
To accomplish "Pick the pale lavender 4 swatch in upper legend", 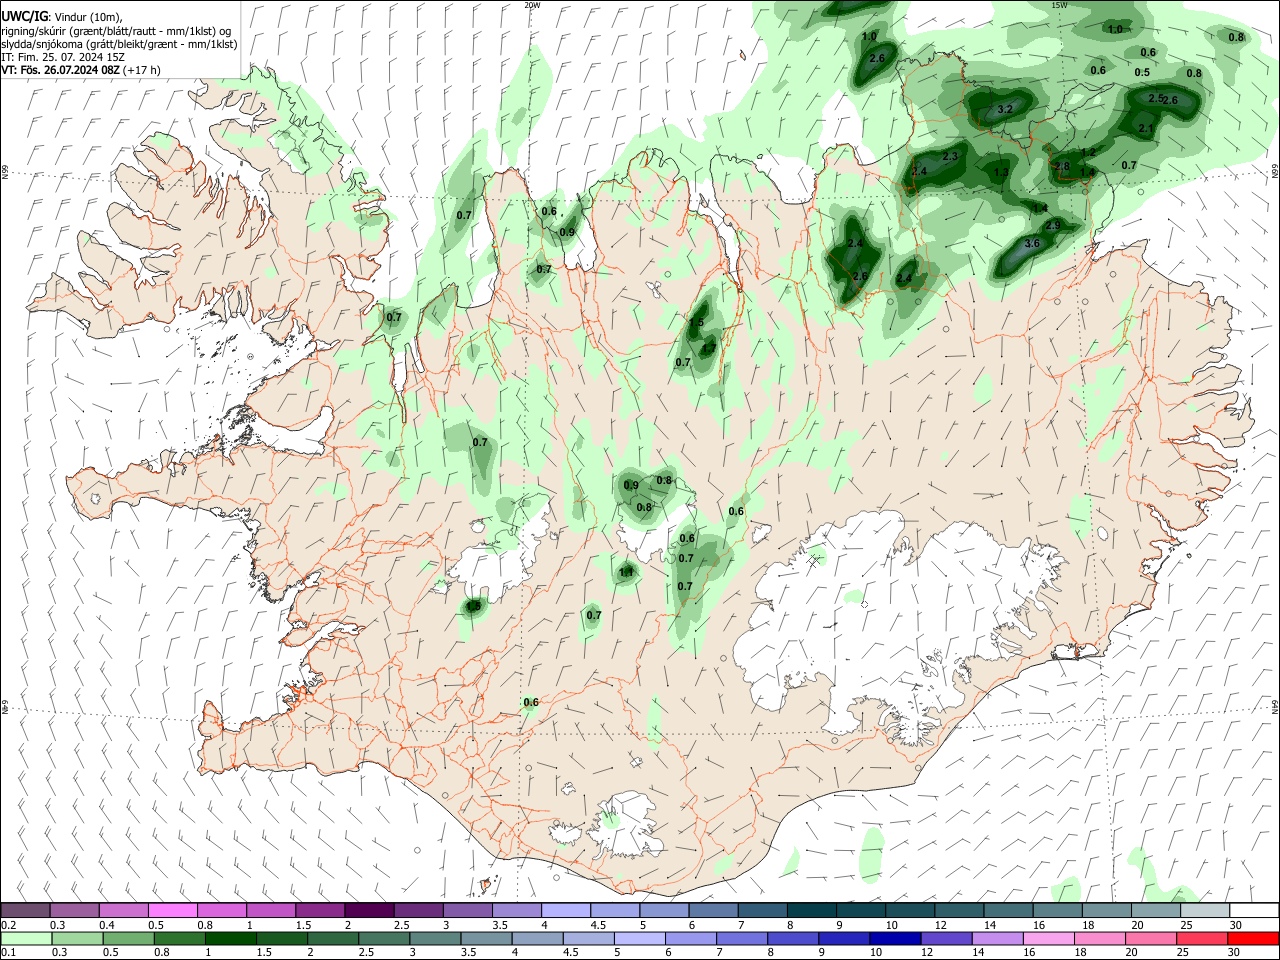I will (564, 910).
